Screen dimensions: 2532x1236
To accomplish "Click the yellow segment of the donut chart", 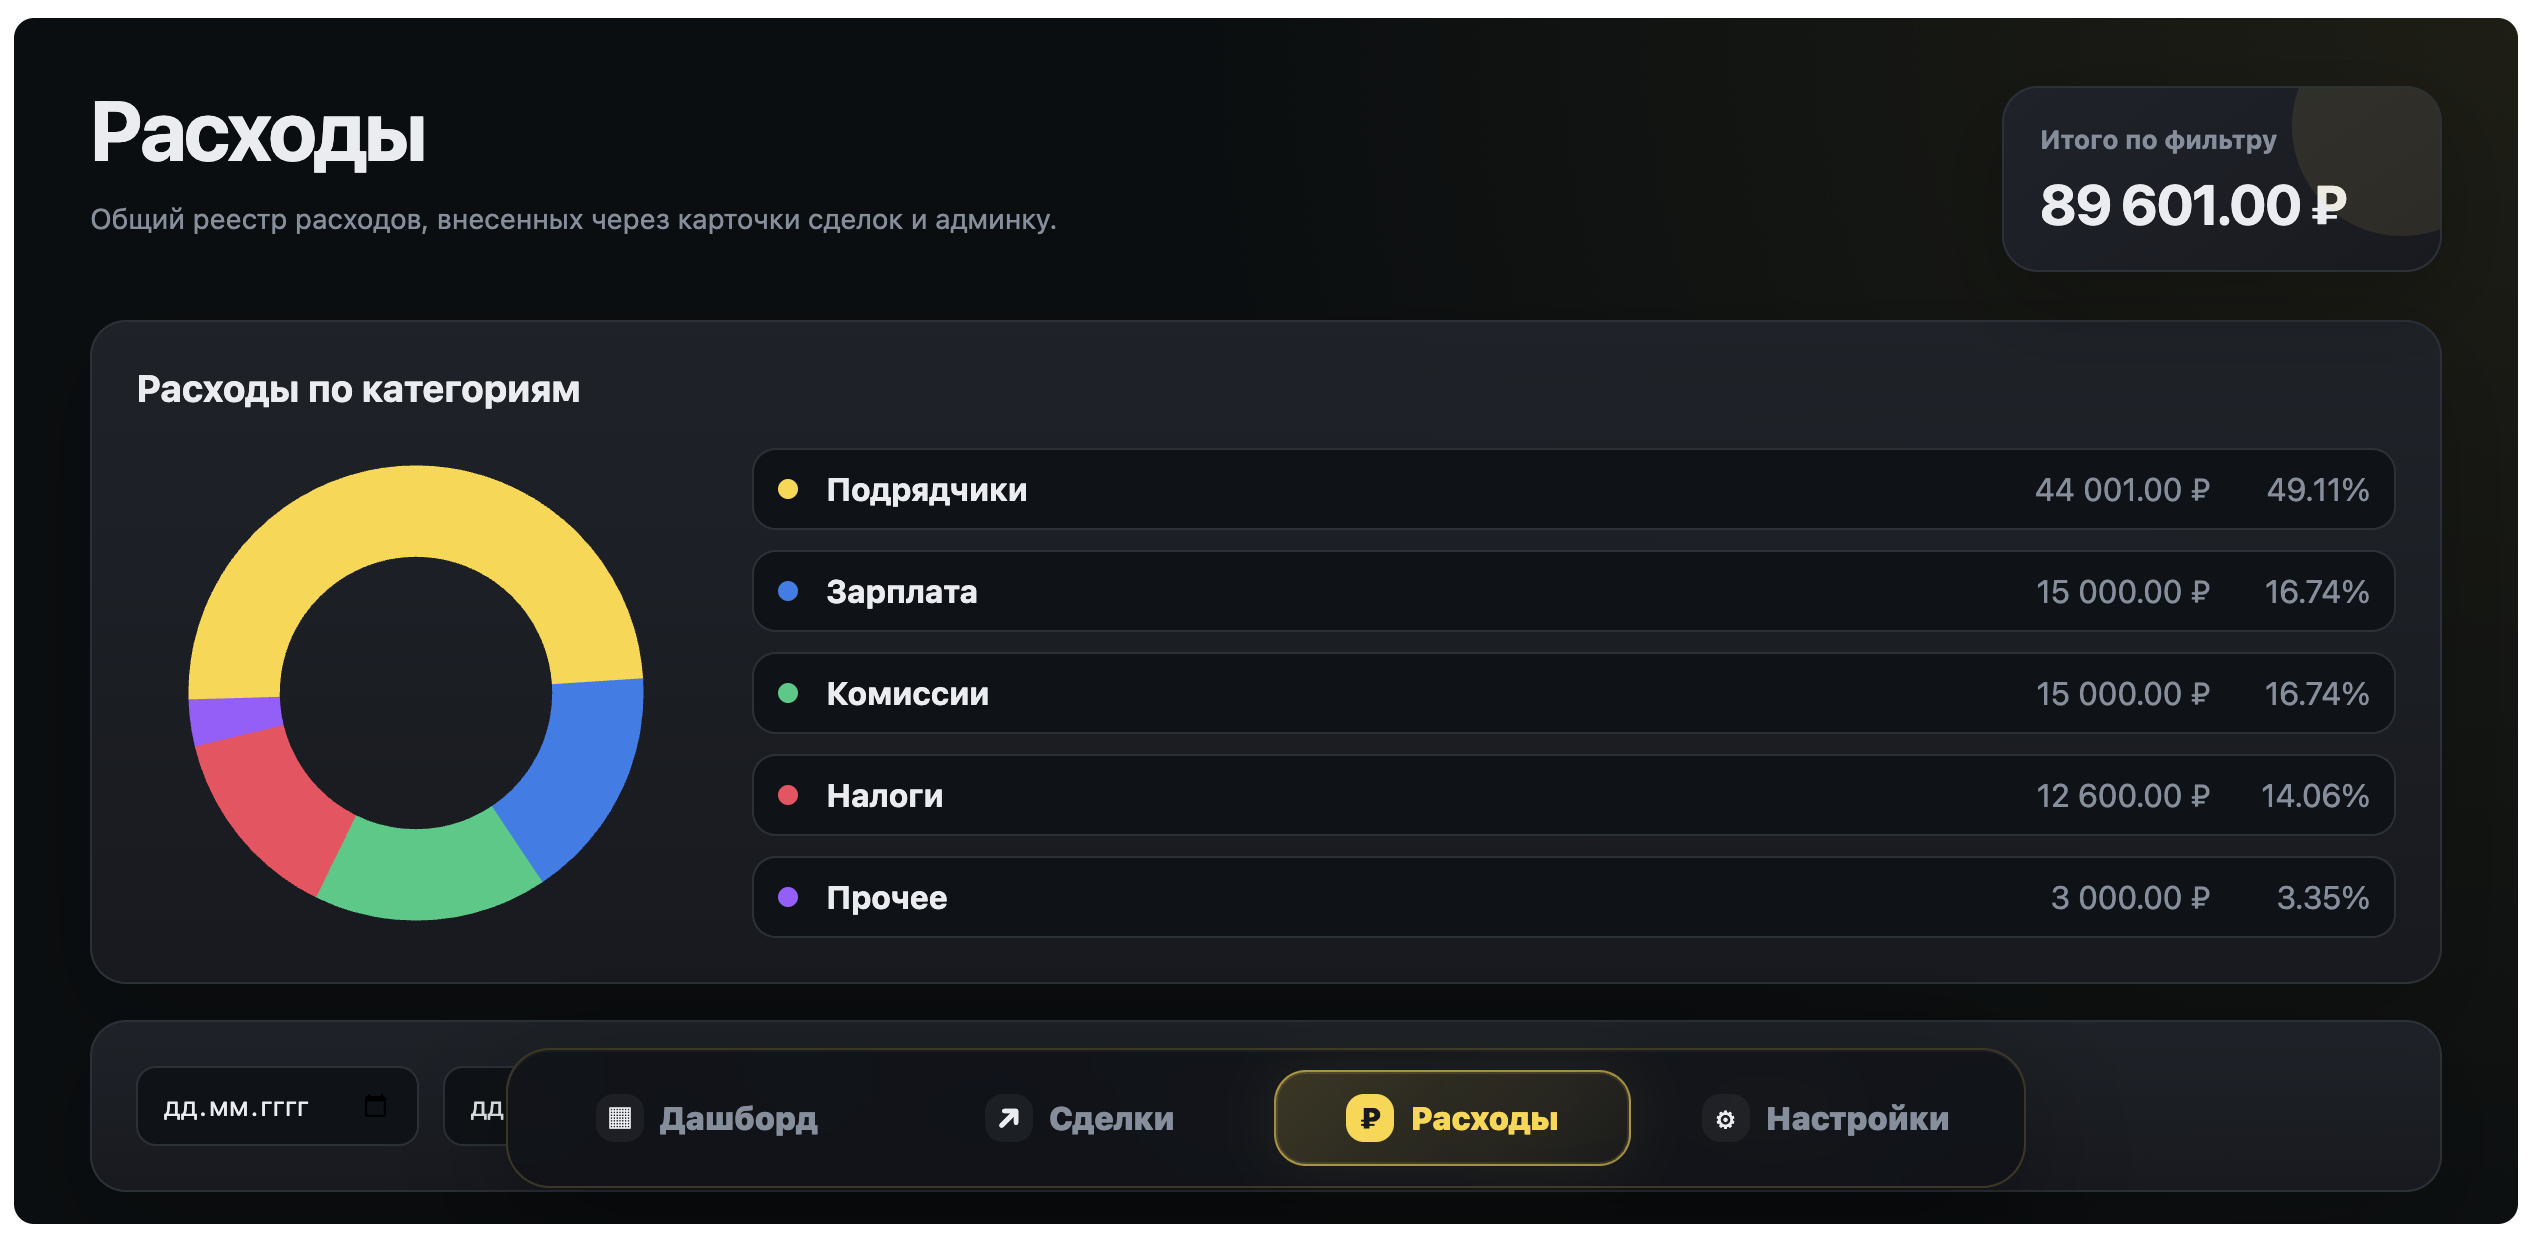I will pos(415,512).
